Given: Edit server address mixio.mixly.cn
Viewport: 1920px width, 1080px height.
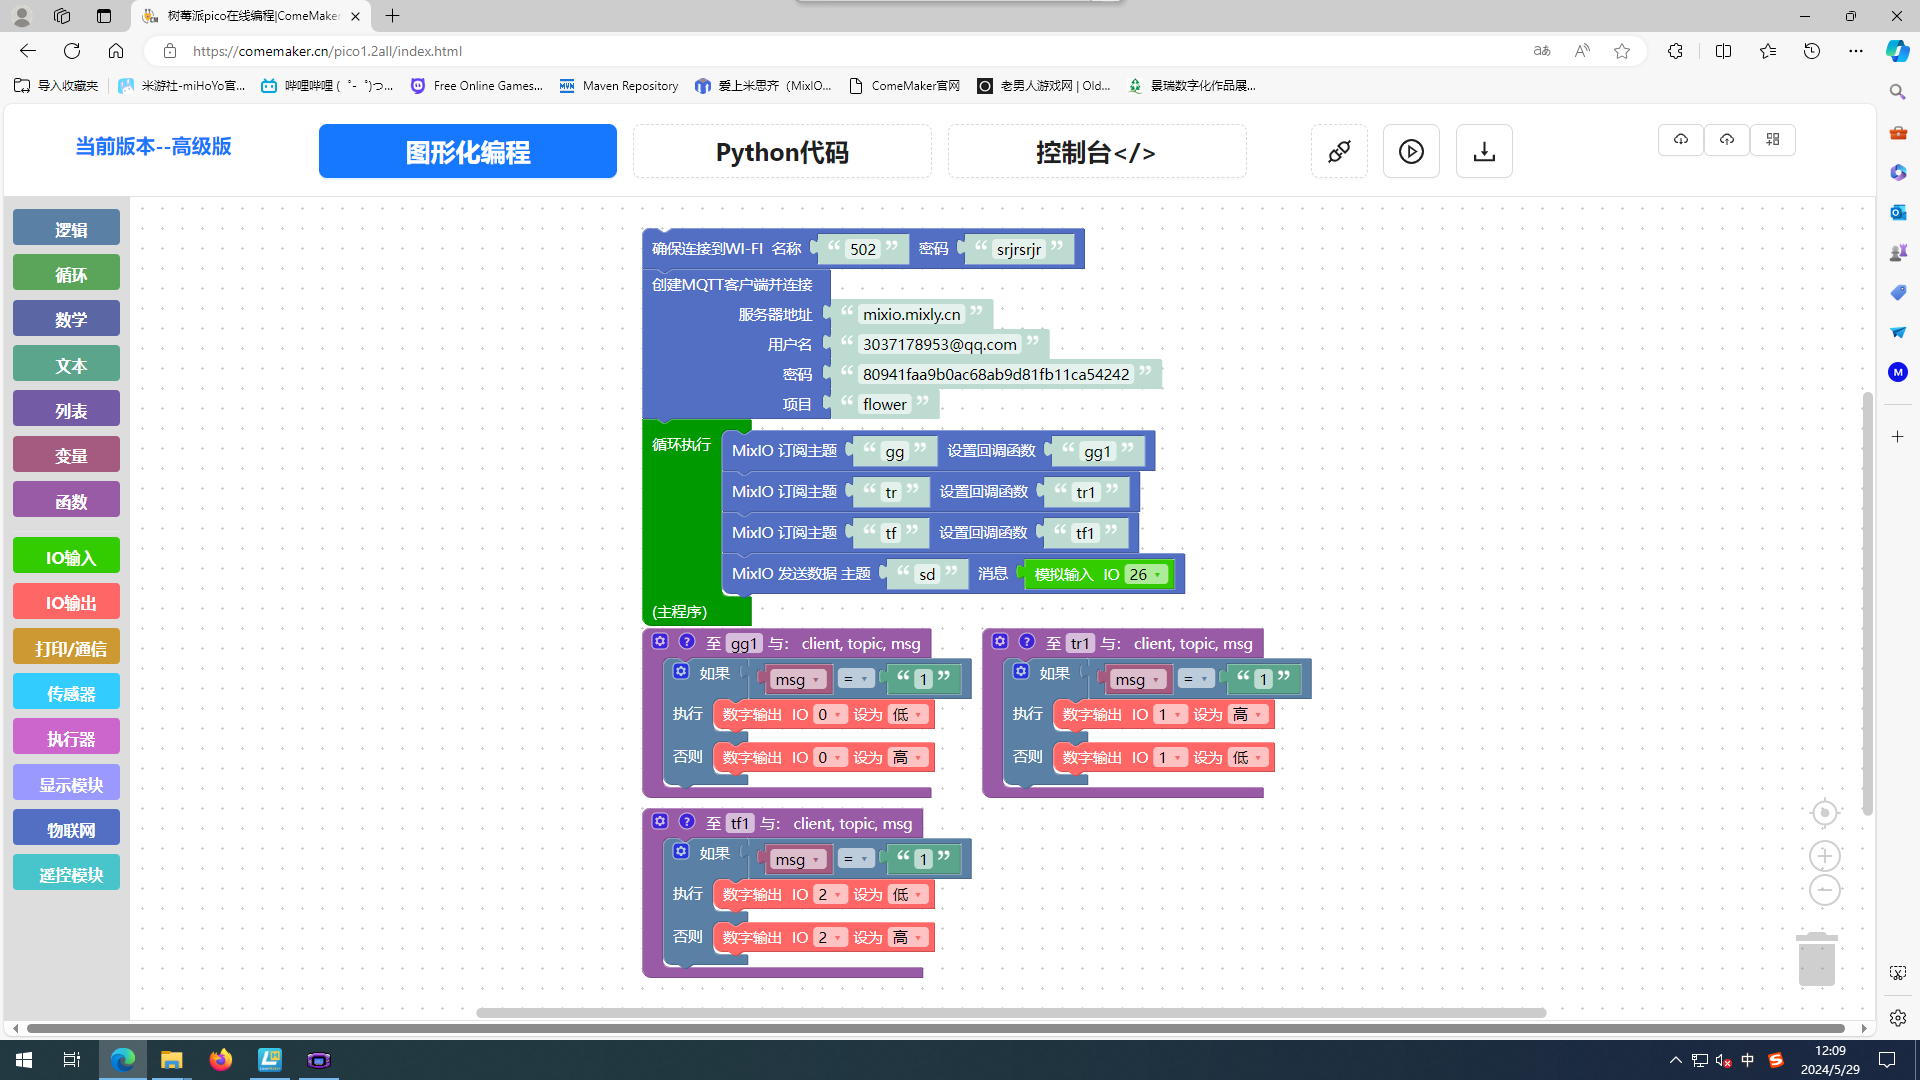Looking at the screenshot, I should (911, 314).
